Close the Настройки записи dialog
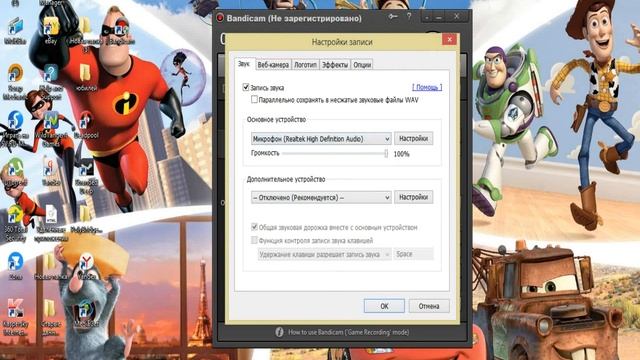The width and height of the screenshot is (640, 360). (449, 39)
